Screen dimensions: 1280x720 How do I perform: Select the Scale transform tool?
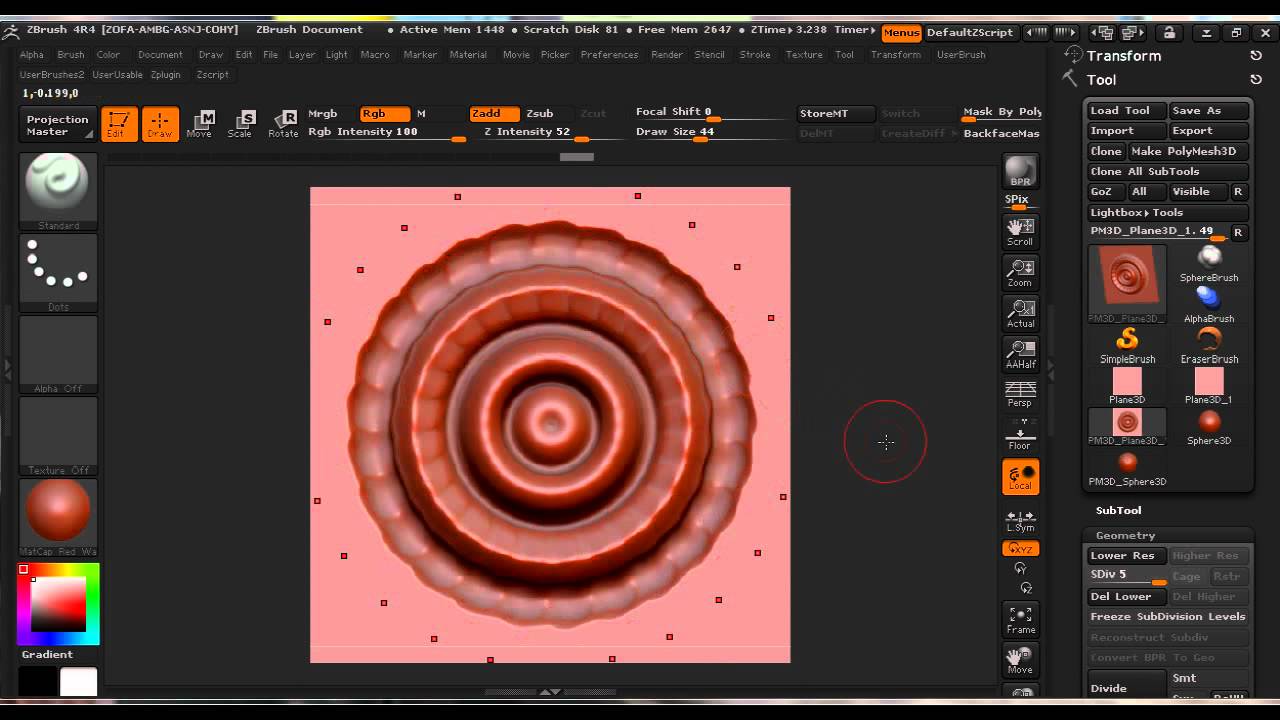tap(240, 124)
